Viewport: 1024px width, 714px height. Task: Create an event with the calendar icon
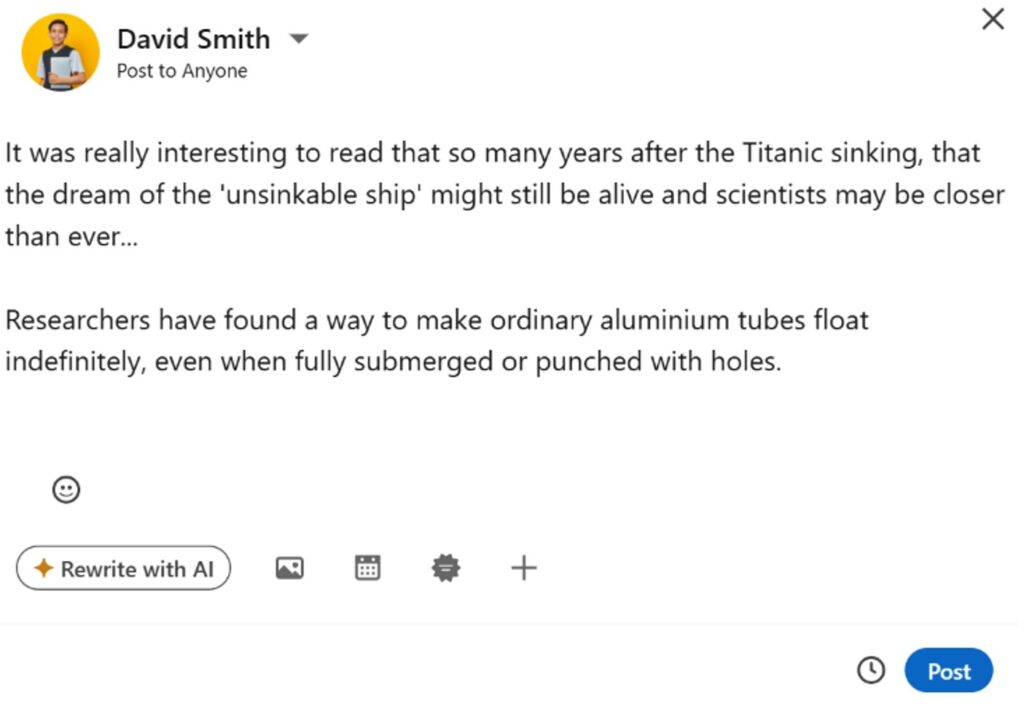368,568
